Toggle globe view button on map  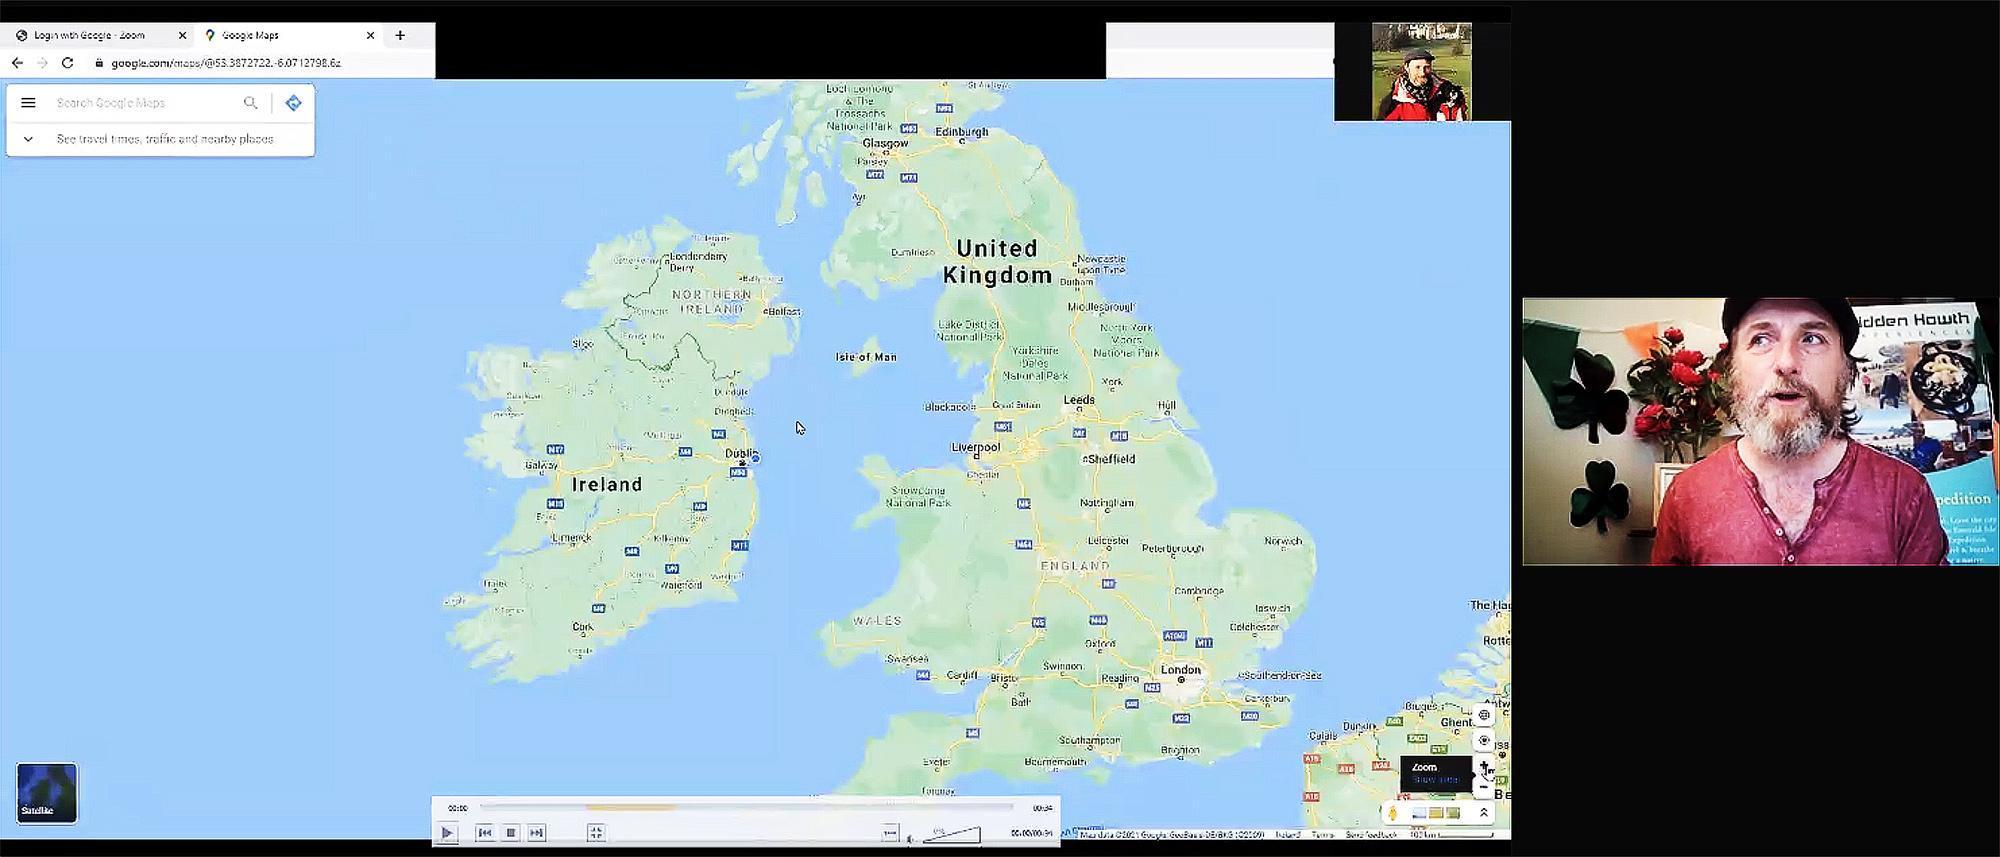click(1484, 715)
